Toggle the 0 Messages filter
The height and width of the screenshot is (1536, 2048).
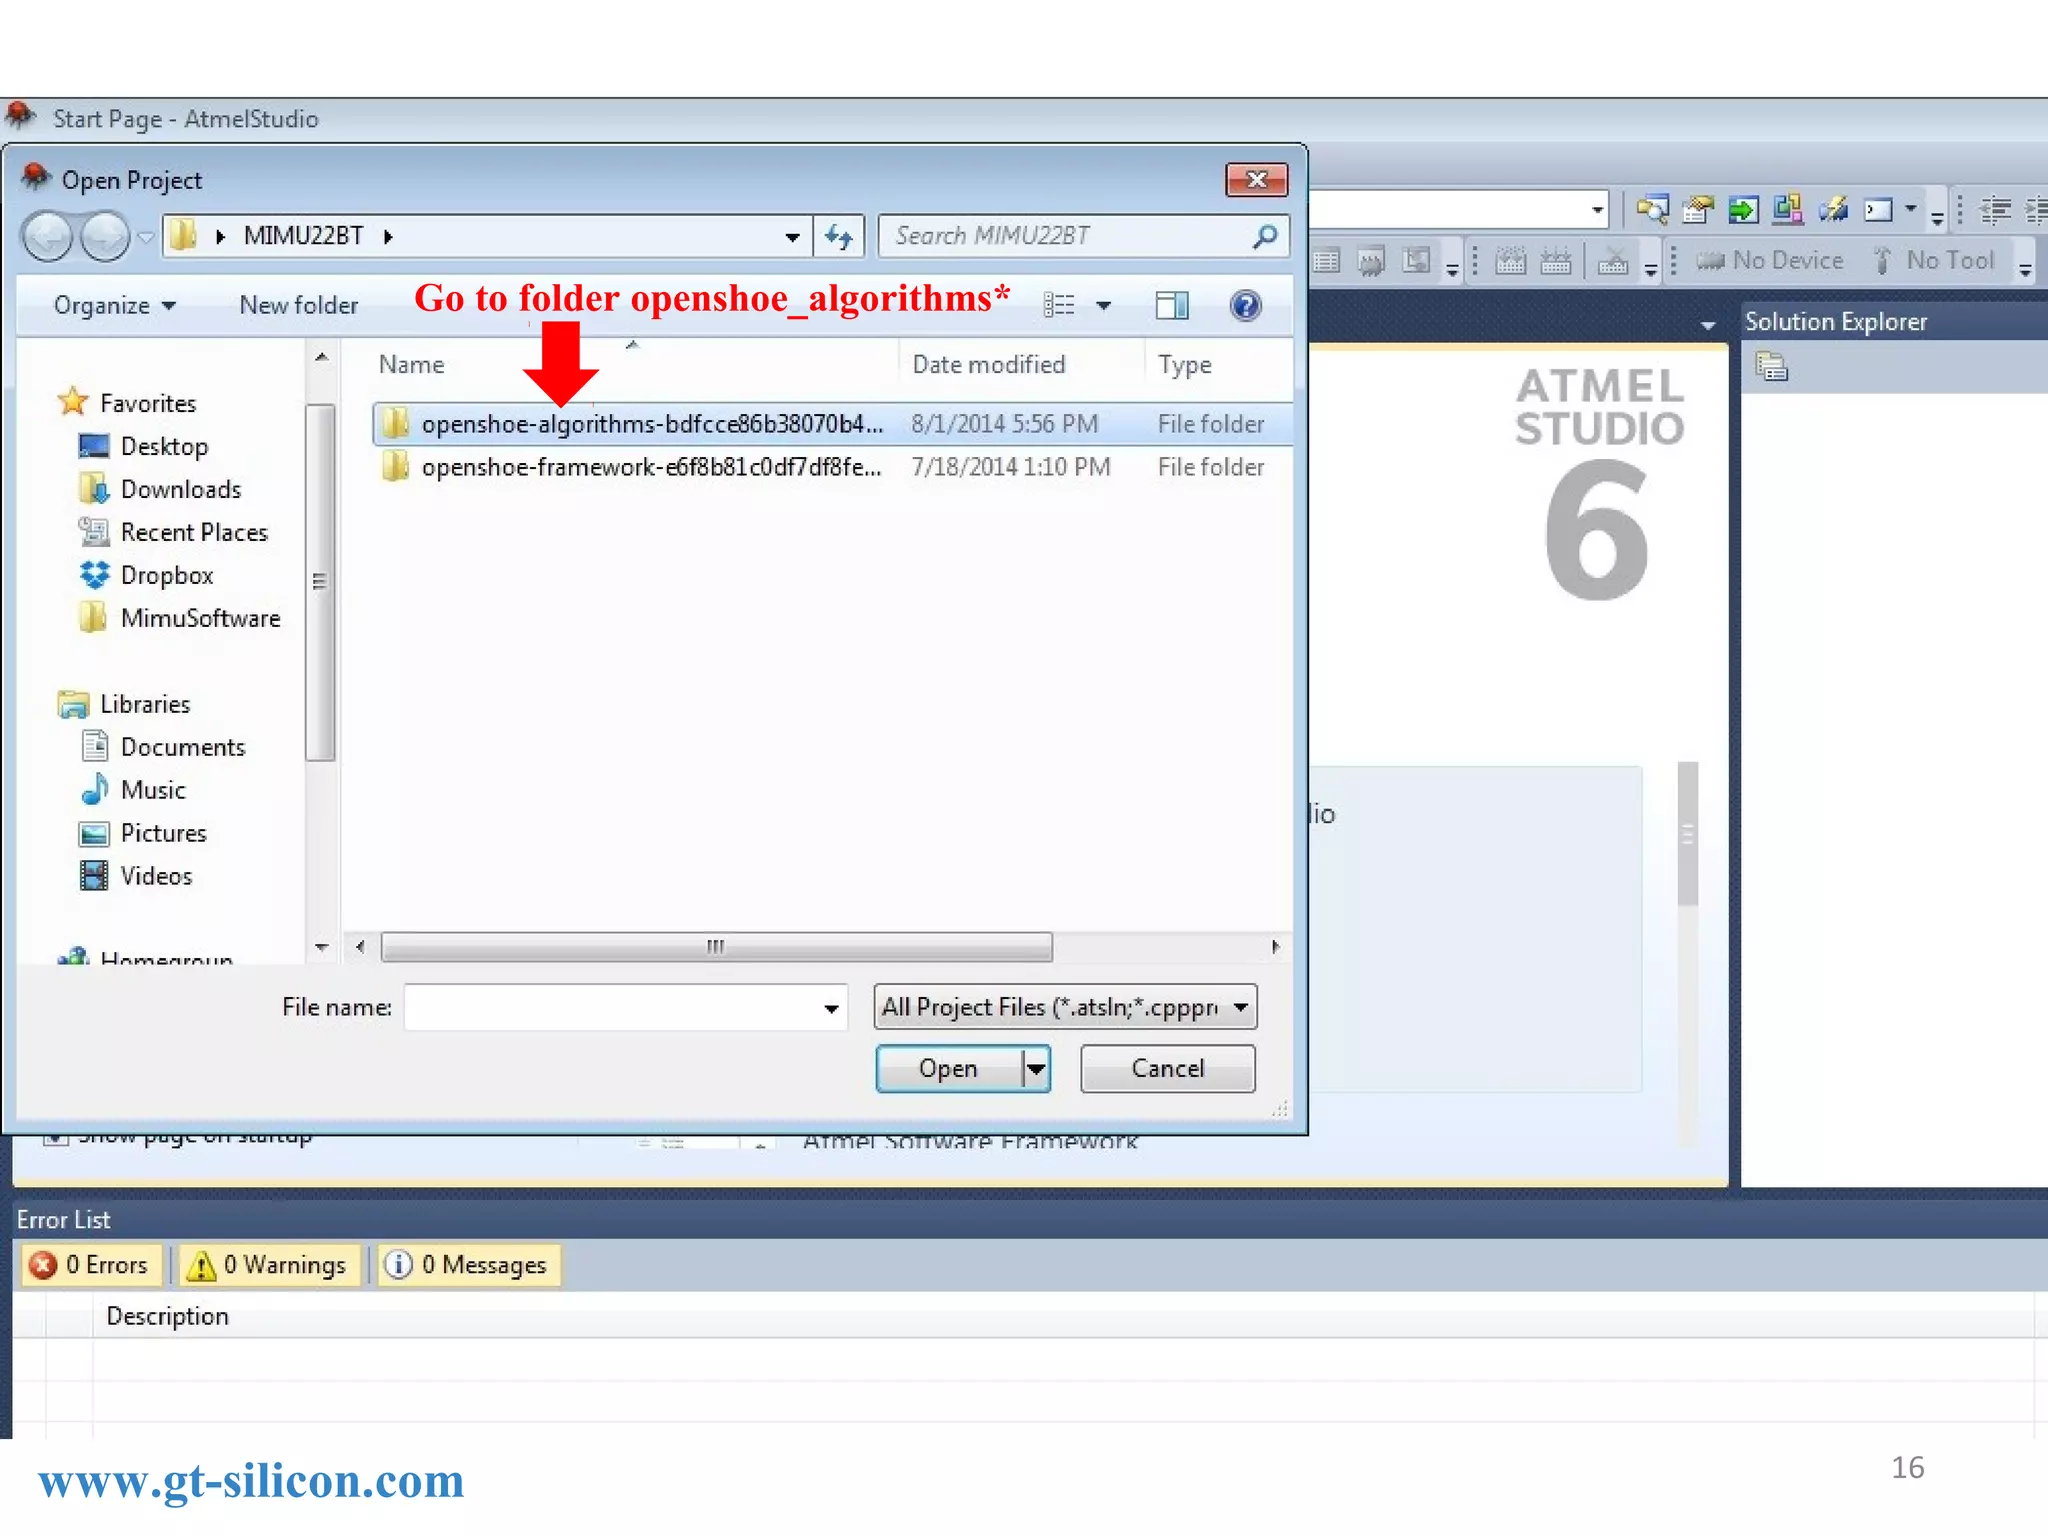pos(468,1265)
